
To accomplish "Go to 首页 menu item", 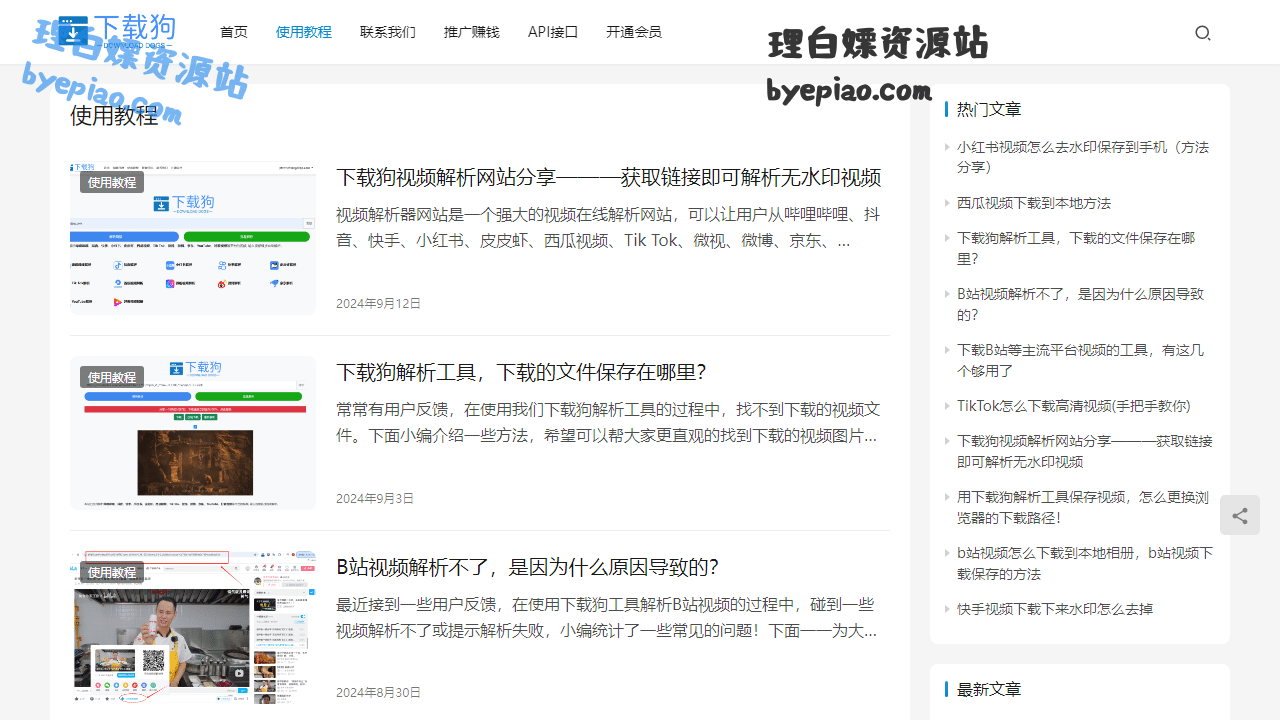I will [x=234, y=32].
